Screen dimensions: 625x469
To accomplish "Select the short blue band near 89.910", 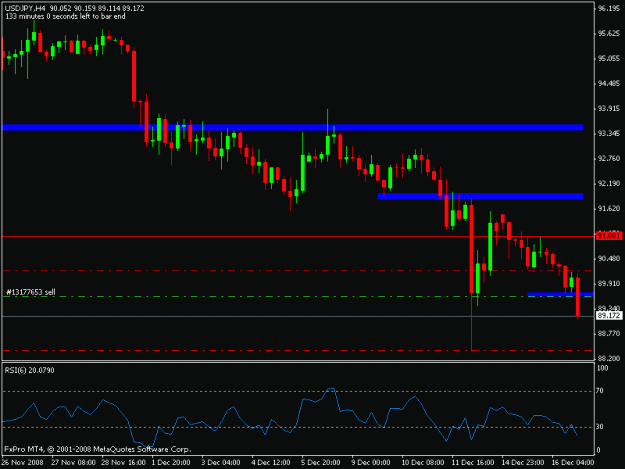I will [x=560, y=295].
